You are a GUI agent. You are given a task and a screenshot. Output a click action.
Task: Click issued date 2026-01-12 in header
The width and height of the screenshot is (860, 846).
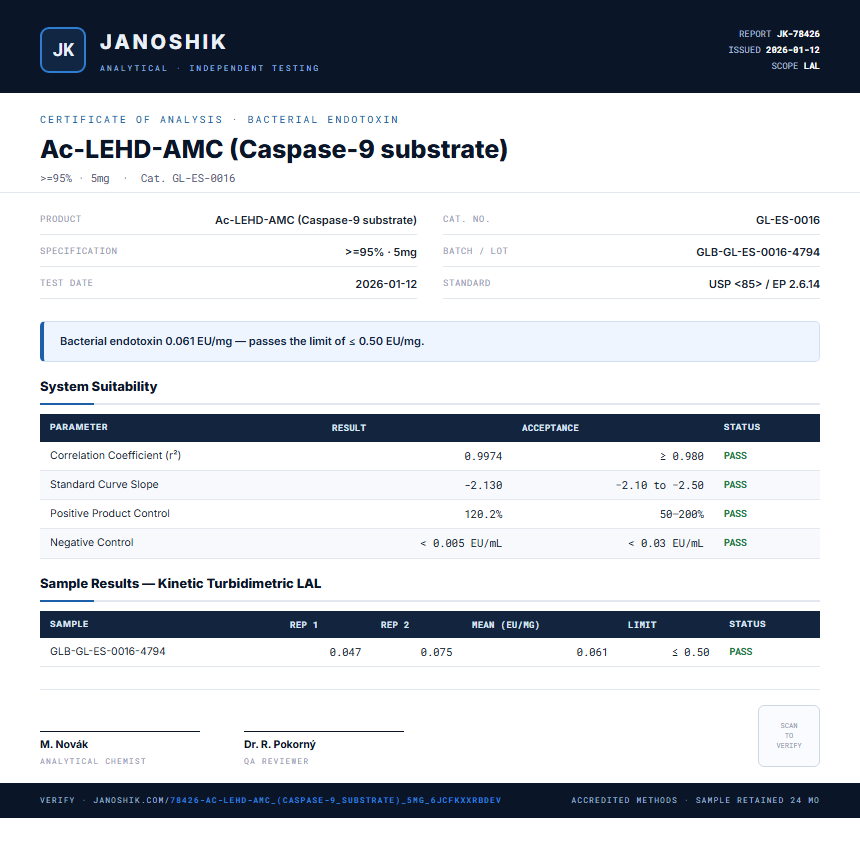(793, 50)
